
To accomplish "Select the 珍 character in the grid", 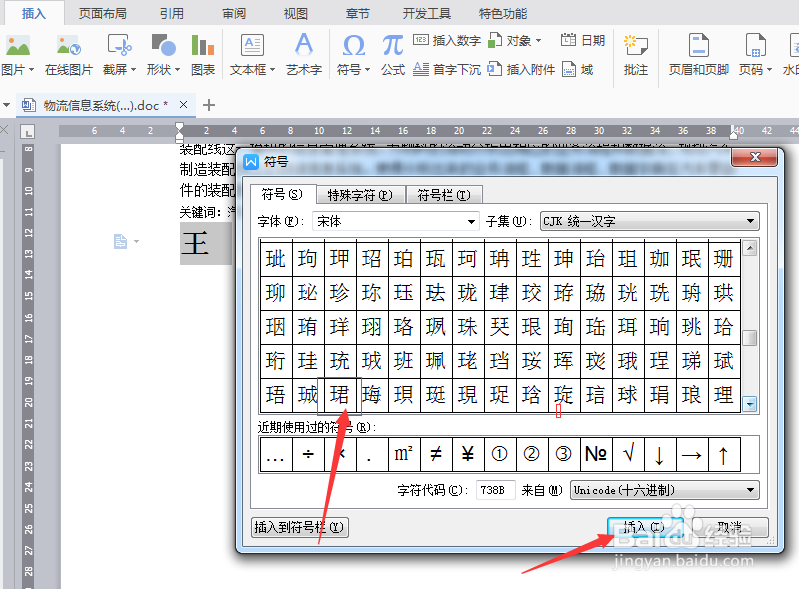I will point(339,292).
